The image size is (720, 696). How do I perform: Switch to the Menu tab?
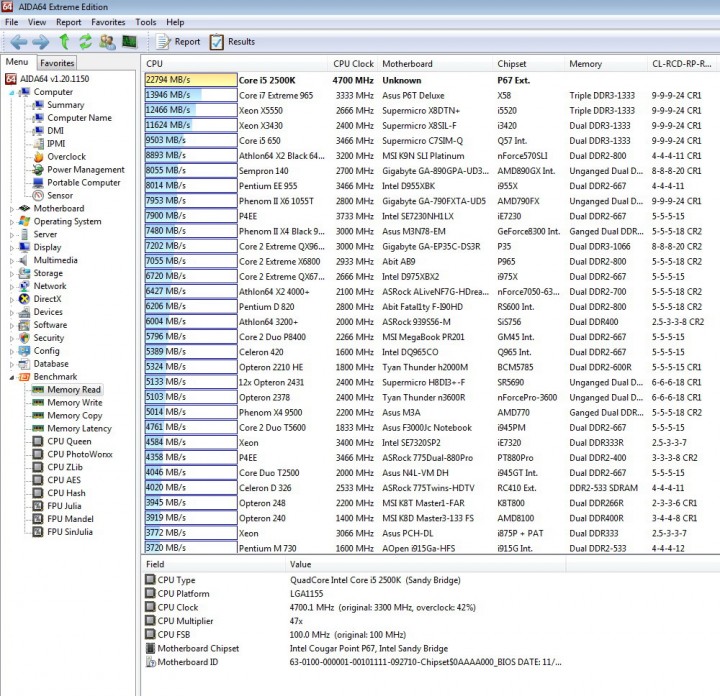click(x=17, y=62)
